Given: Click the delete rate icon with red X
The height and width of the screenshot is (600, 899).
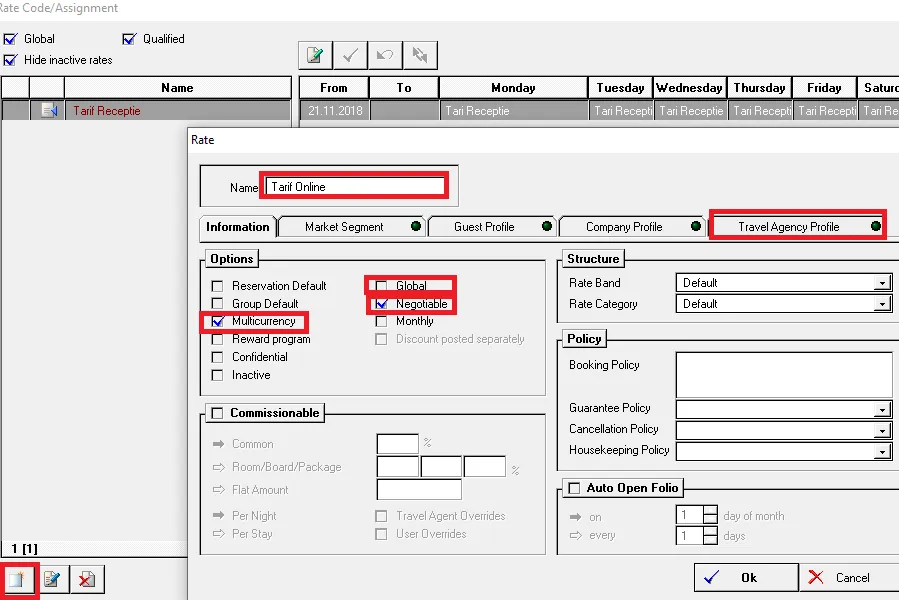Looking at the screenshot, I should tap(87, 579).
